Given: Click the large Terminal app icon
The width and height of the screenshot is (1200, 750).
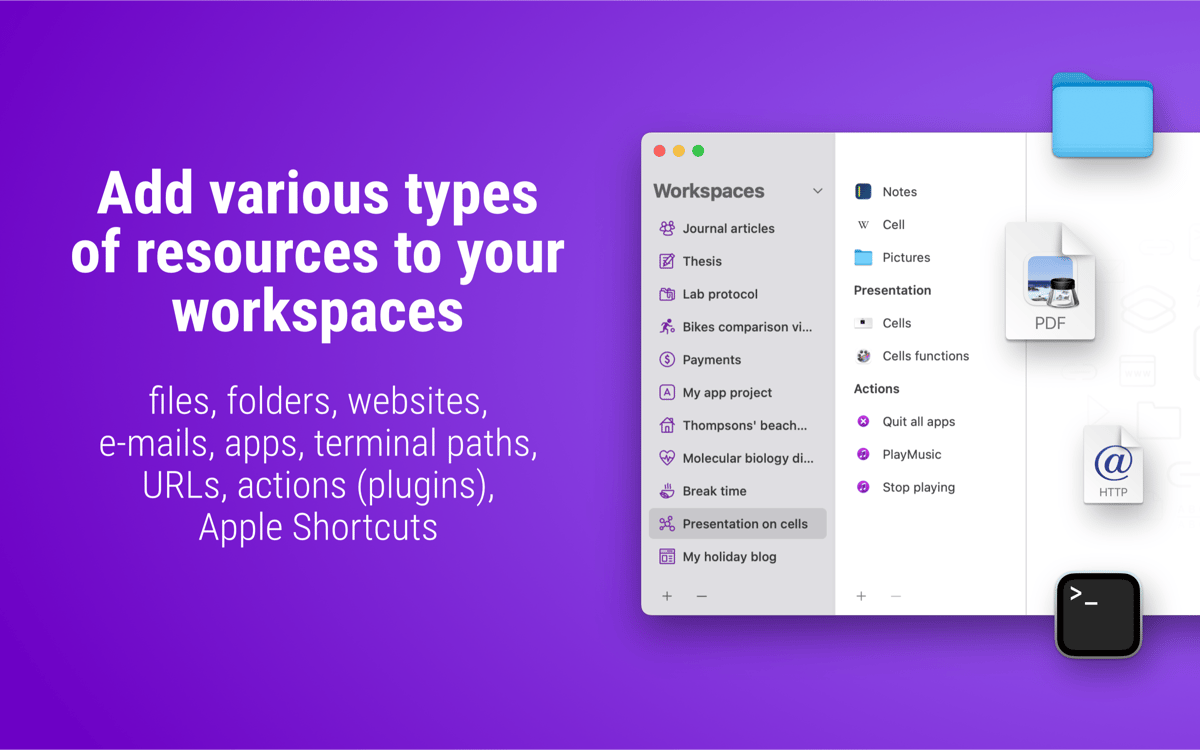Looking at the screenshot, I should pos(1098,615).
